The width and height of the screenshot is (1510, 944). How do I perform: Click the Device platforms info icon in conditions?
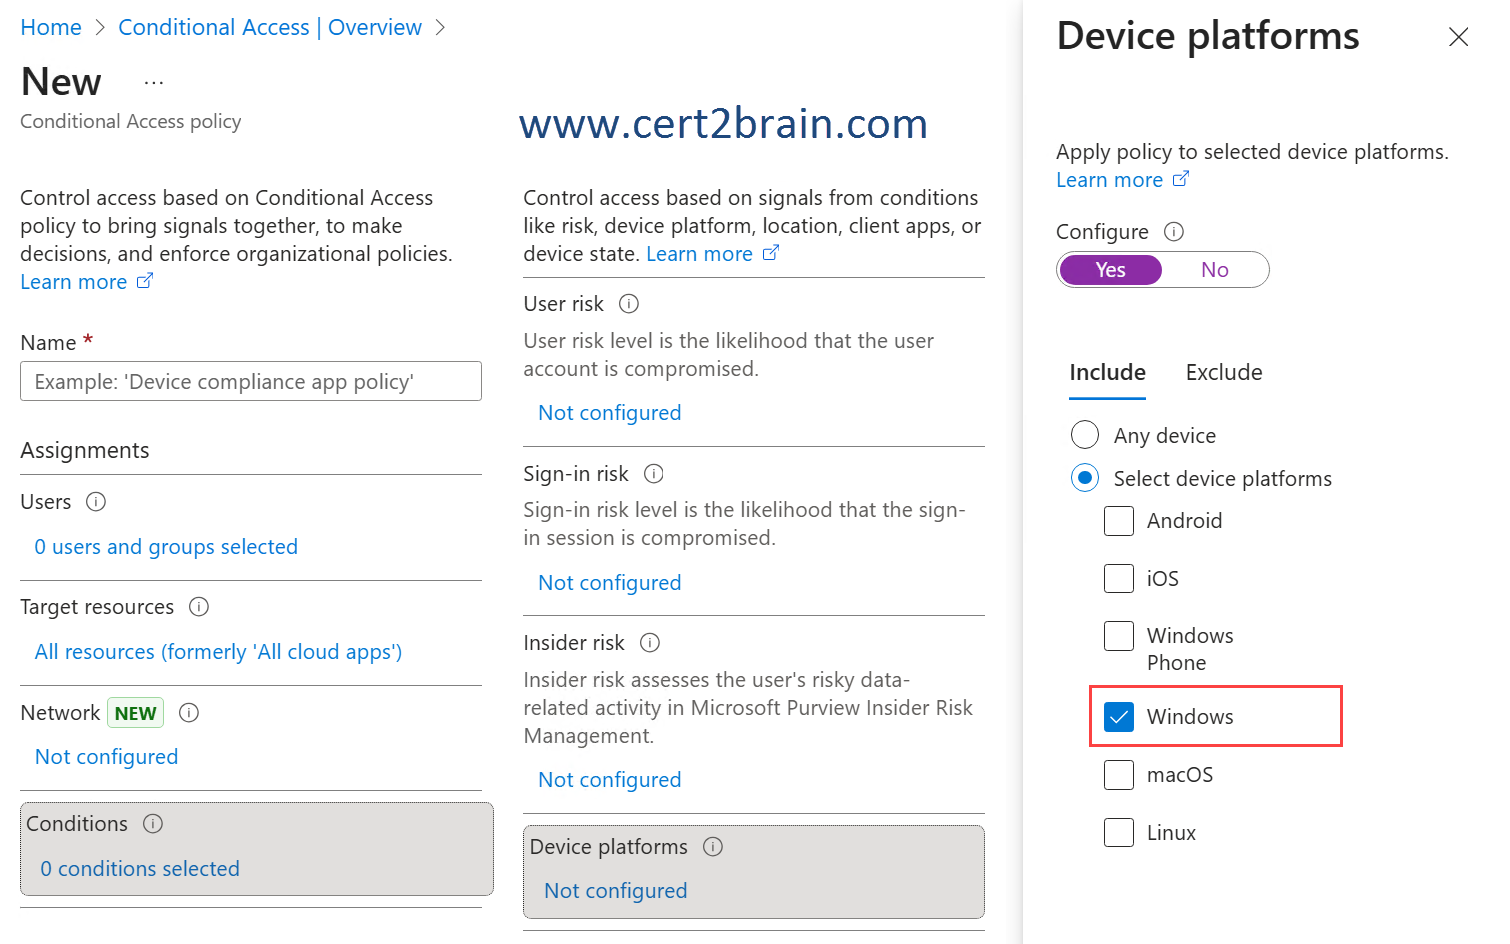tap(713, 847)
